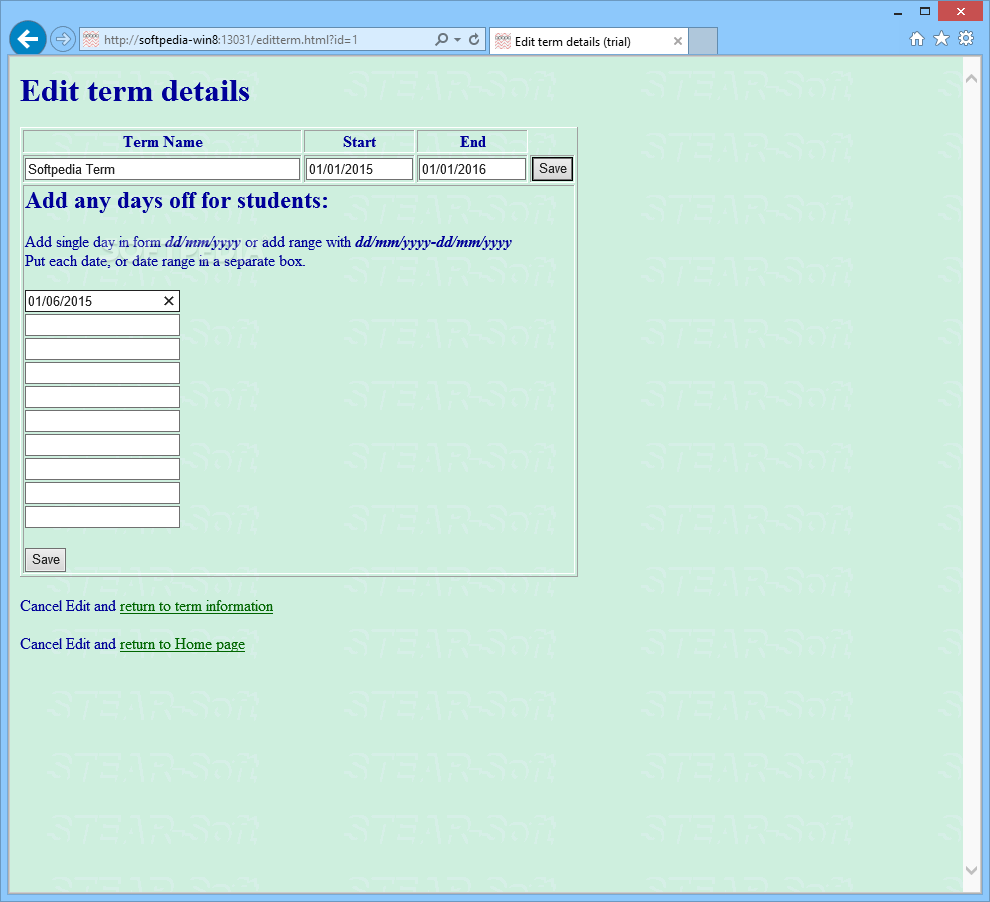Image resolution: width=990 pixels, height=902 pixels.
Task: Click the End date field 01/01/2016
Action: [472, 169]
